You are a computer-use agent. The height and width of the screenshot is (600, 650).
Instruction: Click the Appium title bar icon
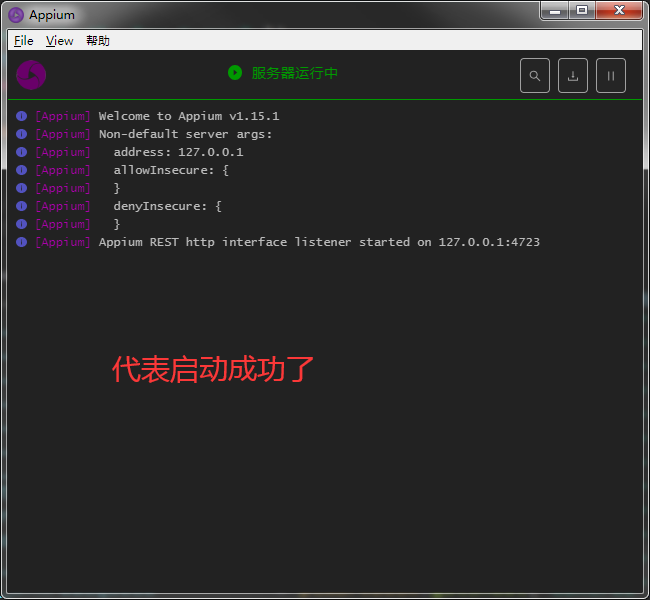coord(16,15)
